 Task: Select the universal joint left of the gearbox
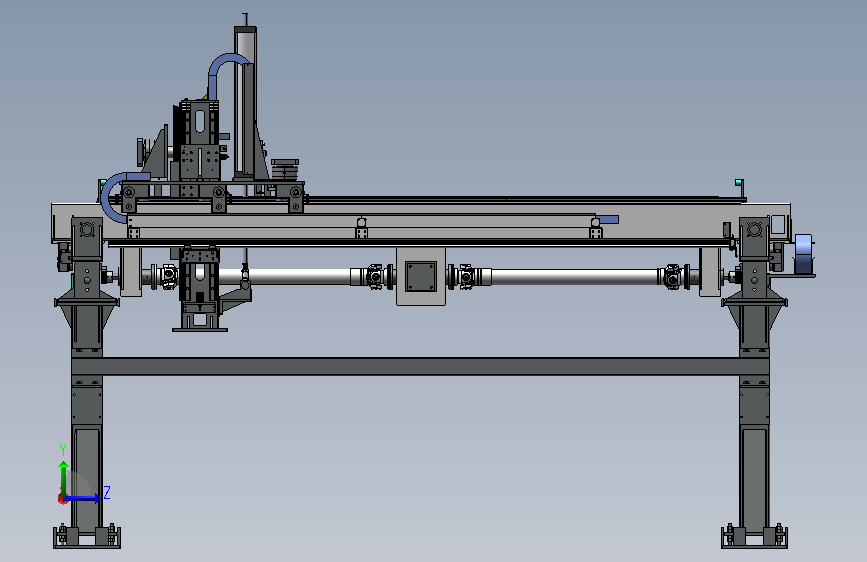[x=373, y=276]
